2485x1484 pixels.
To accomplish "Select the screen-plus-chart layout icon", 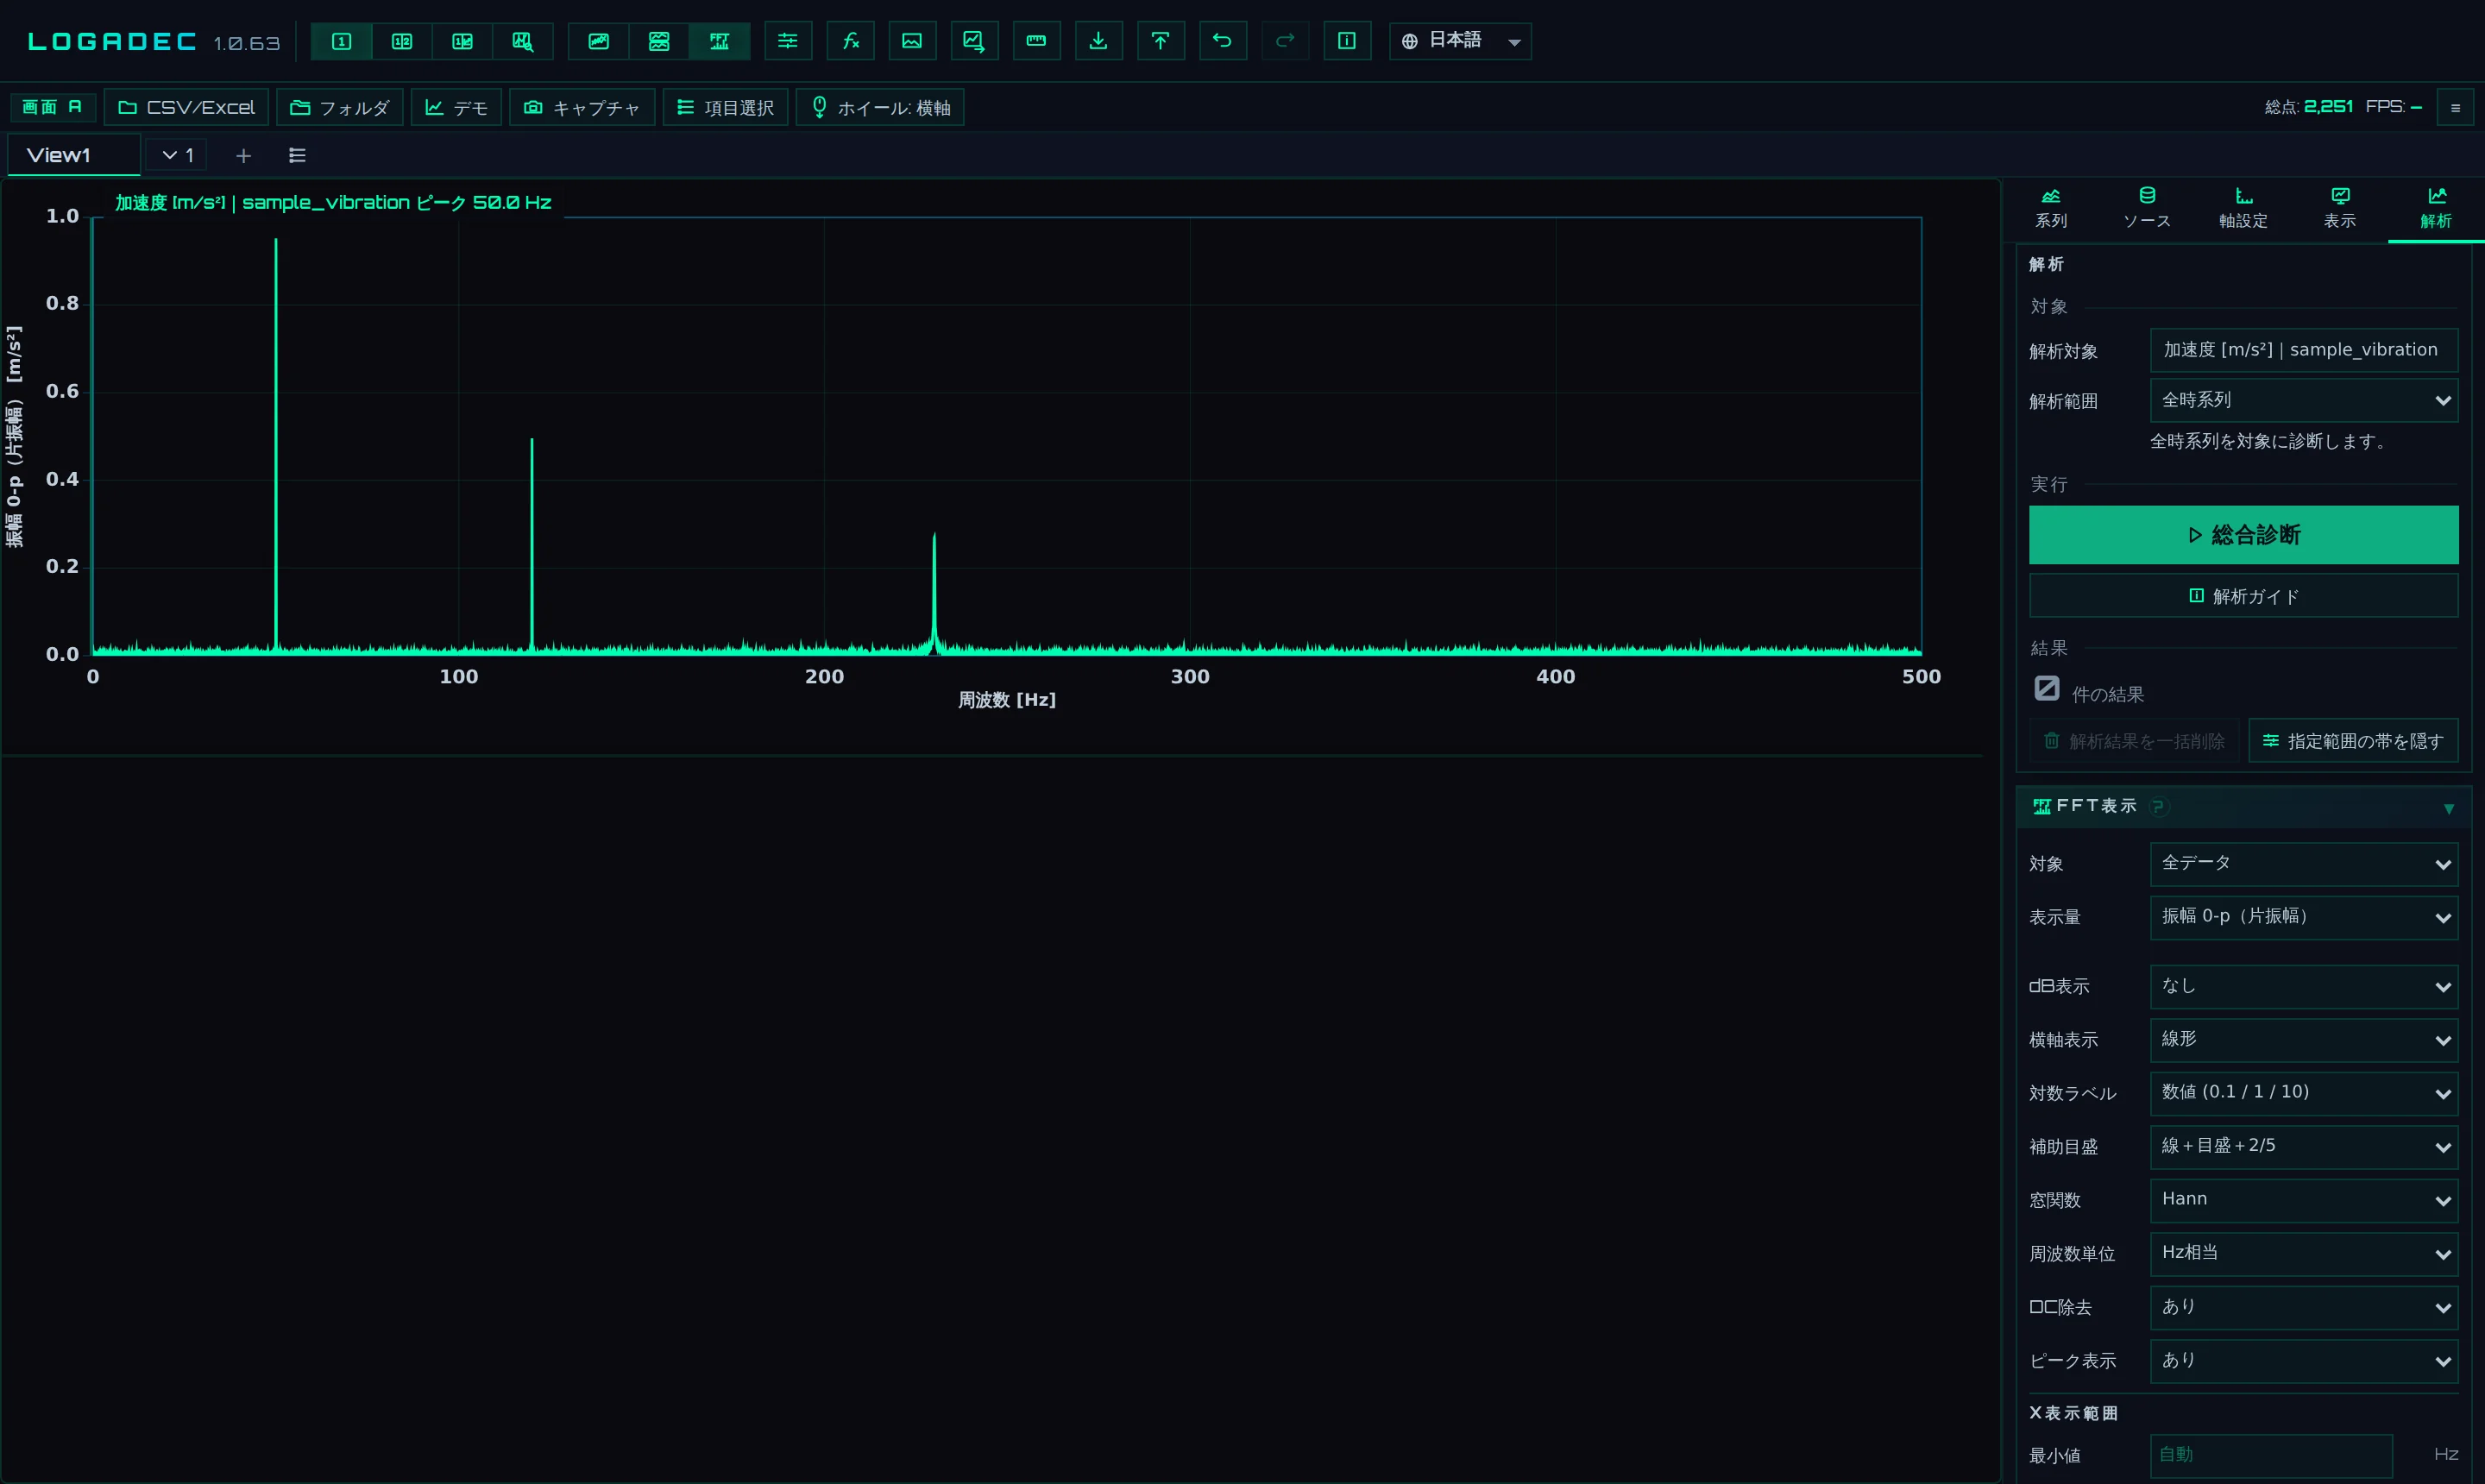I will point(462,41).
